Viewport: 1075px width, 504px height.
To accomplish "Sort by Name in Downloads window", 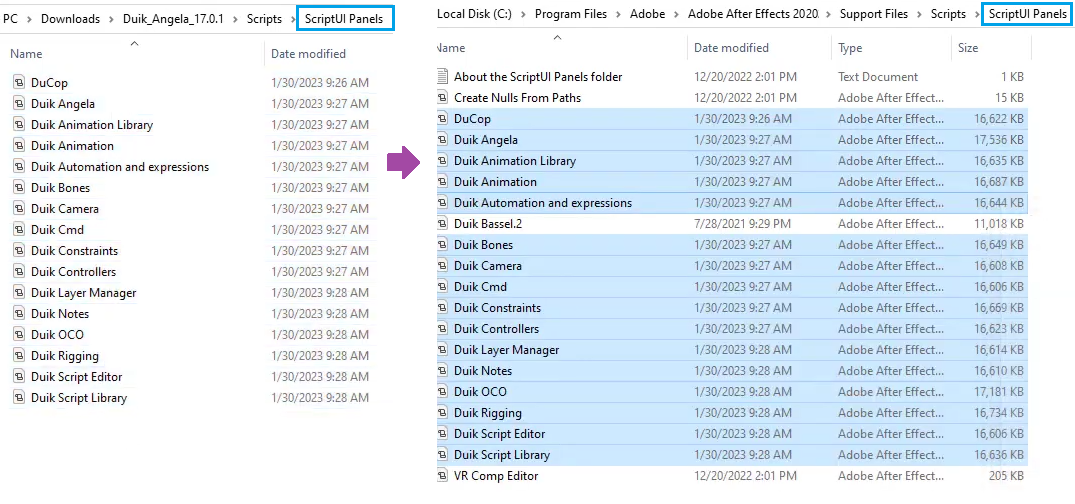I will (x=26, y=53).
